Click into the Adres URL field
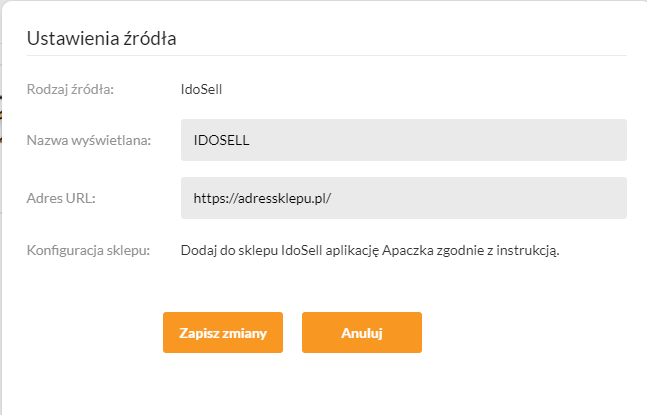Screen dimensions: 651x415 403,198
